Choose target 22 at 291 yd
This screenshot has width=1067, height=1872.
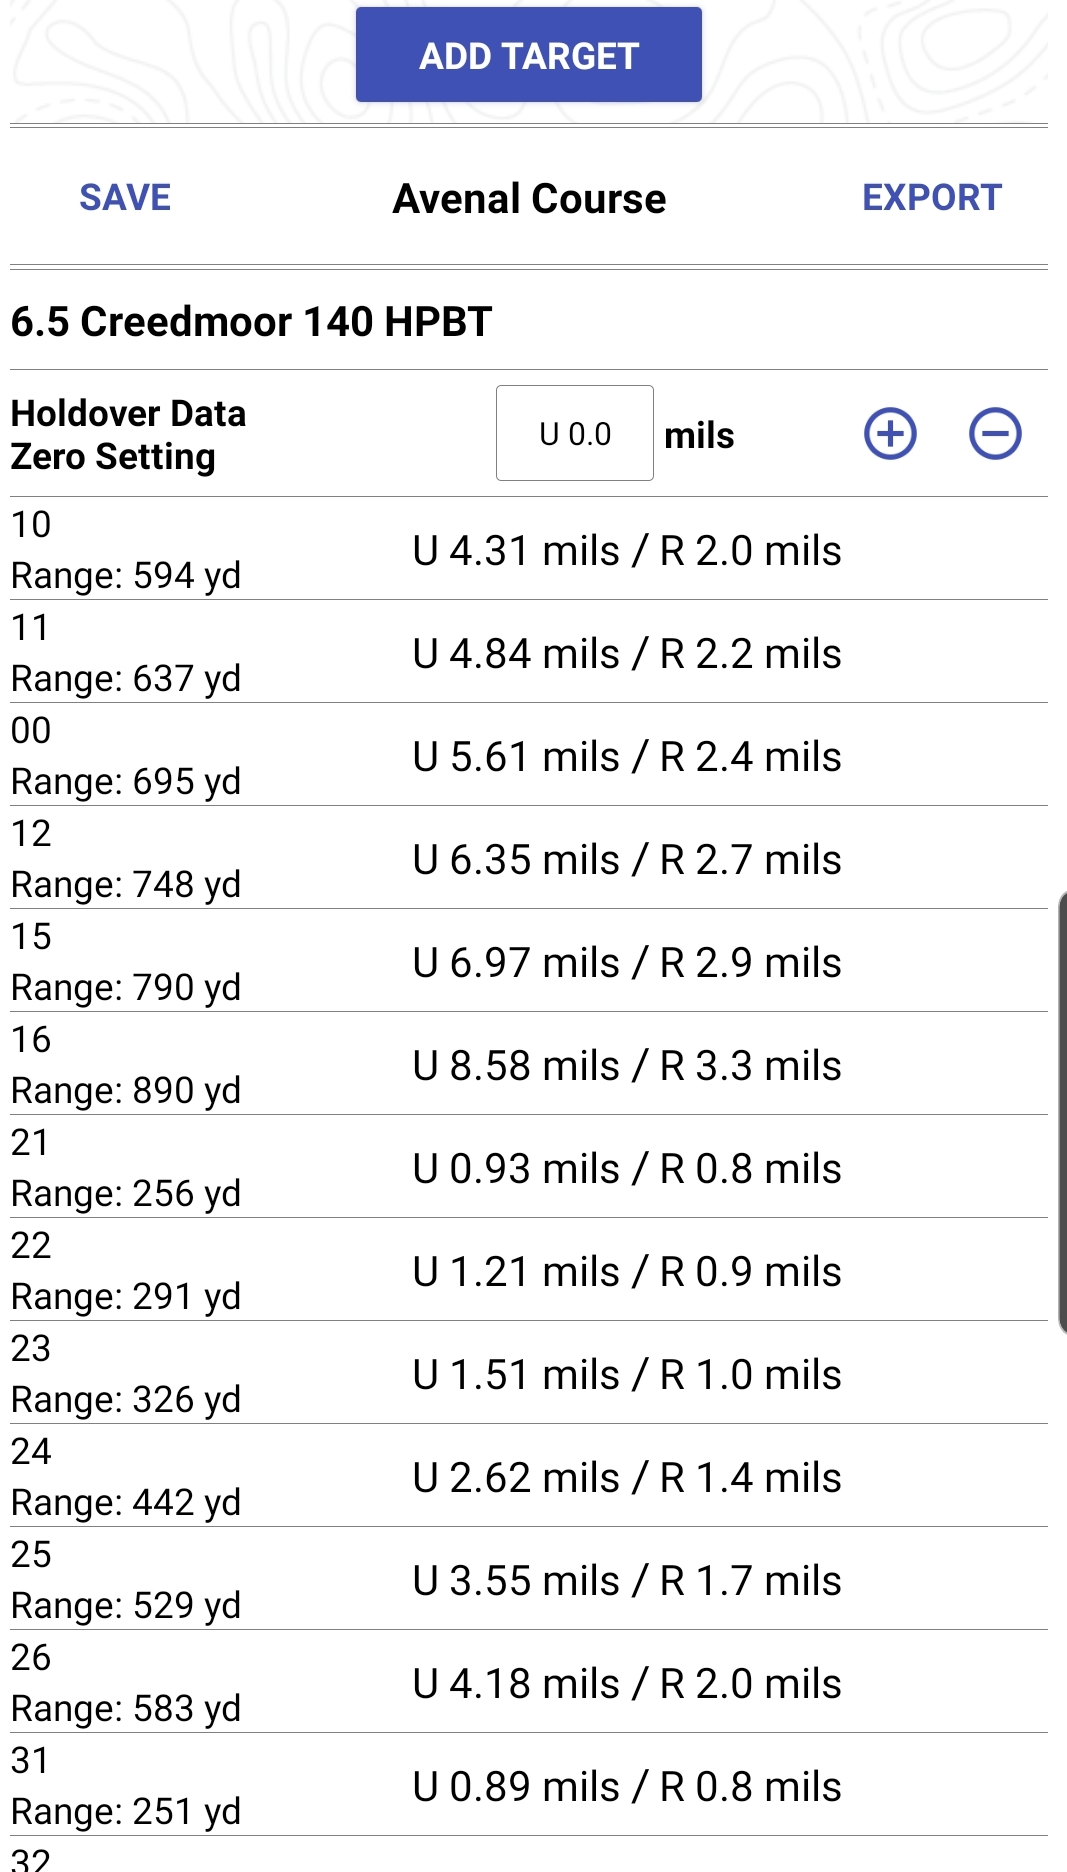click(529, 1270)
